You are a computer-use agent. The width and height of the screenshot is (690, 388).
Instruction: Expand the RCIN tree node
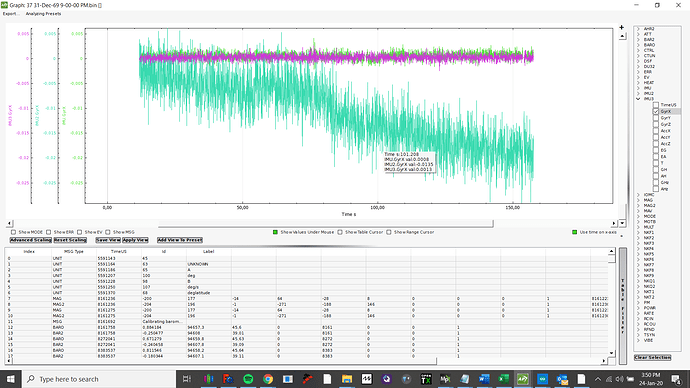pyautogui.click(x=638, y=318)
